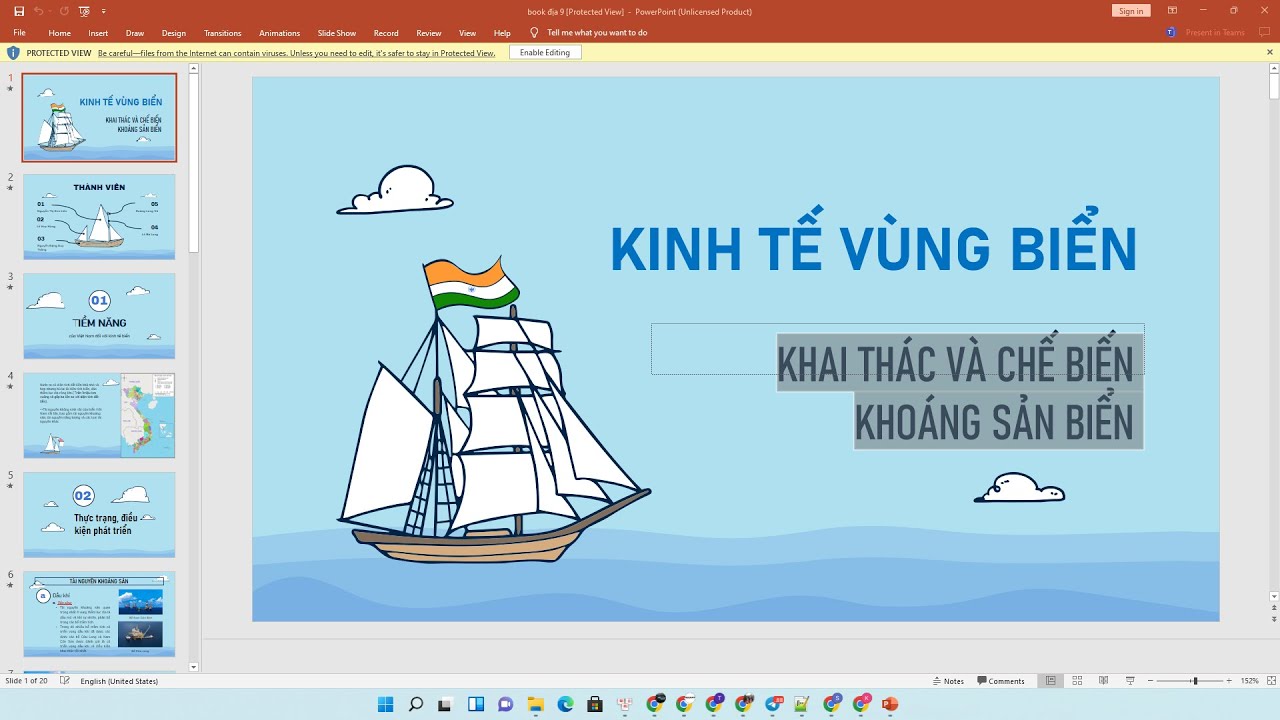Click scroll-down arrow of slide thumbnail pane
1280x720 pixels.
(x=193, y=666)
